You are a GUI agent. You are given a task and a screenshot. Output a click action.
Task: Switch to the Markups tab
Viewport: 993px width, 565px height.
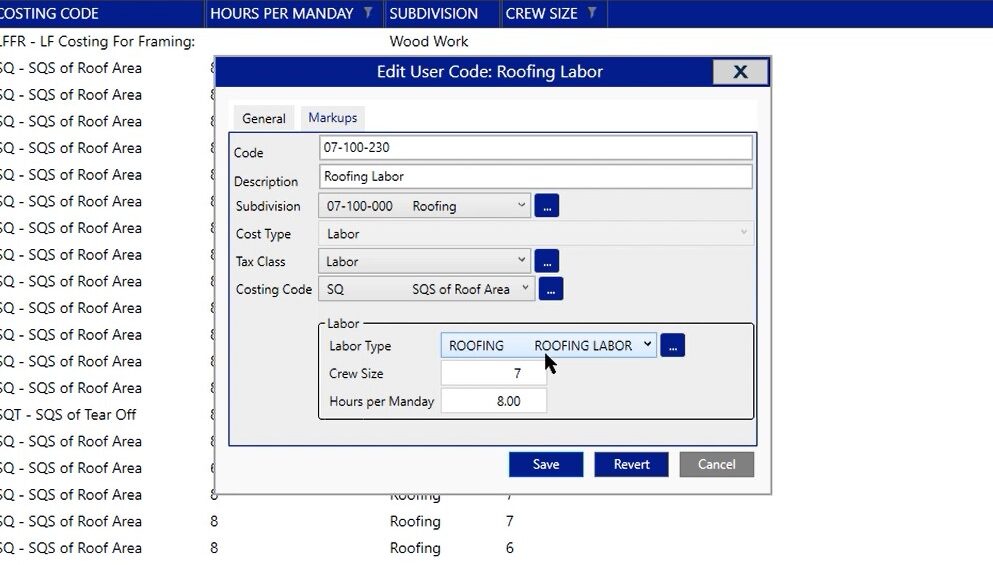tap(332, 118)
